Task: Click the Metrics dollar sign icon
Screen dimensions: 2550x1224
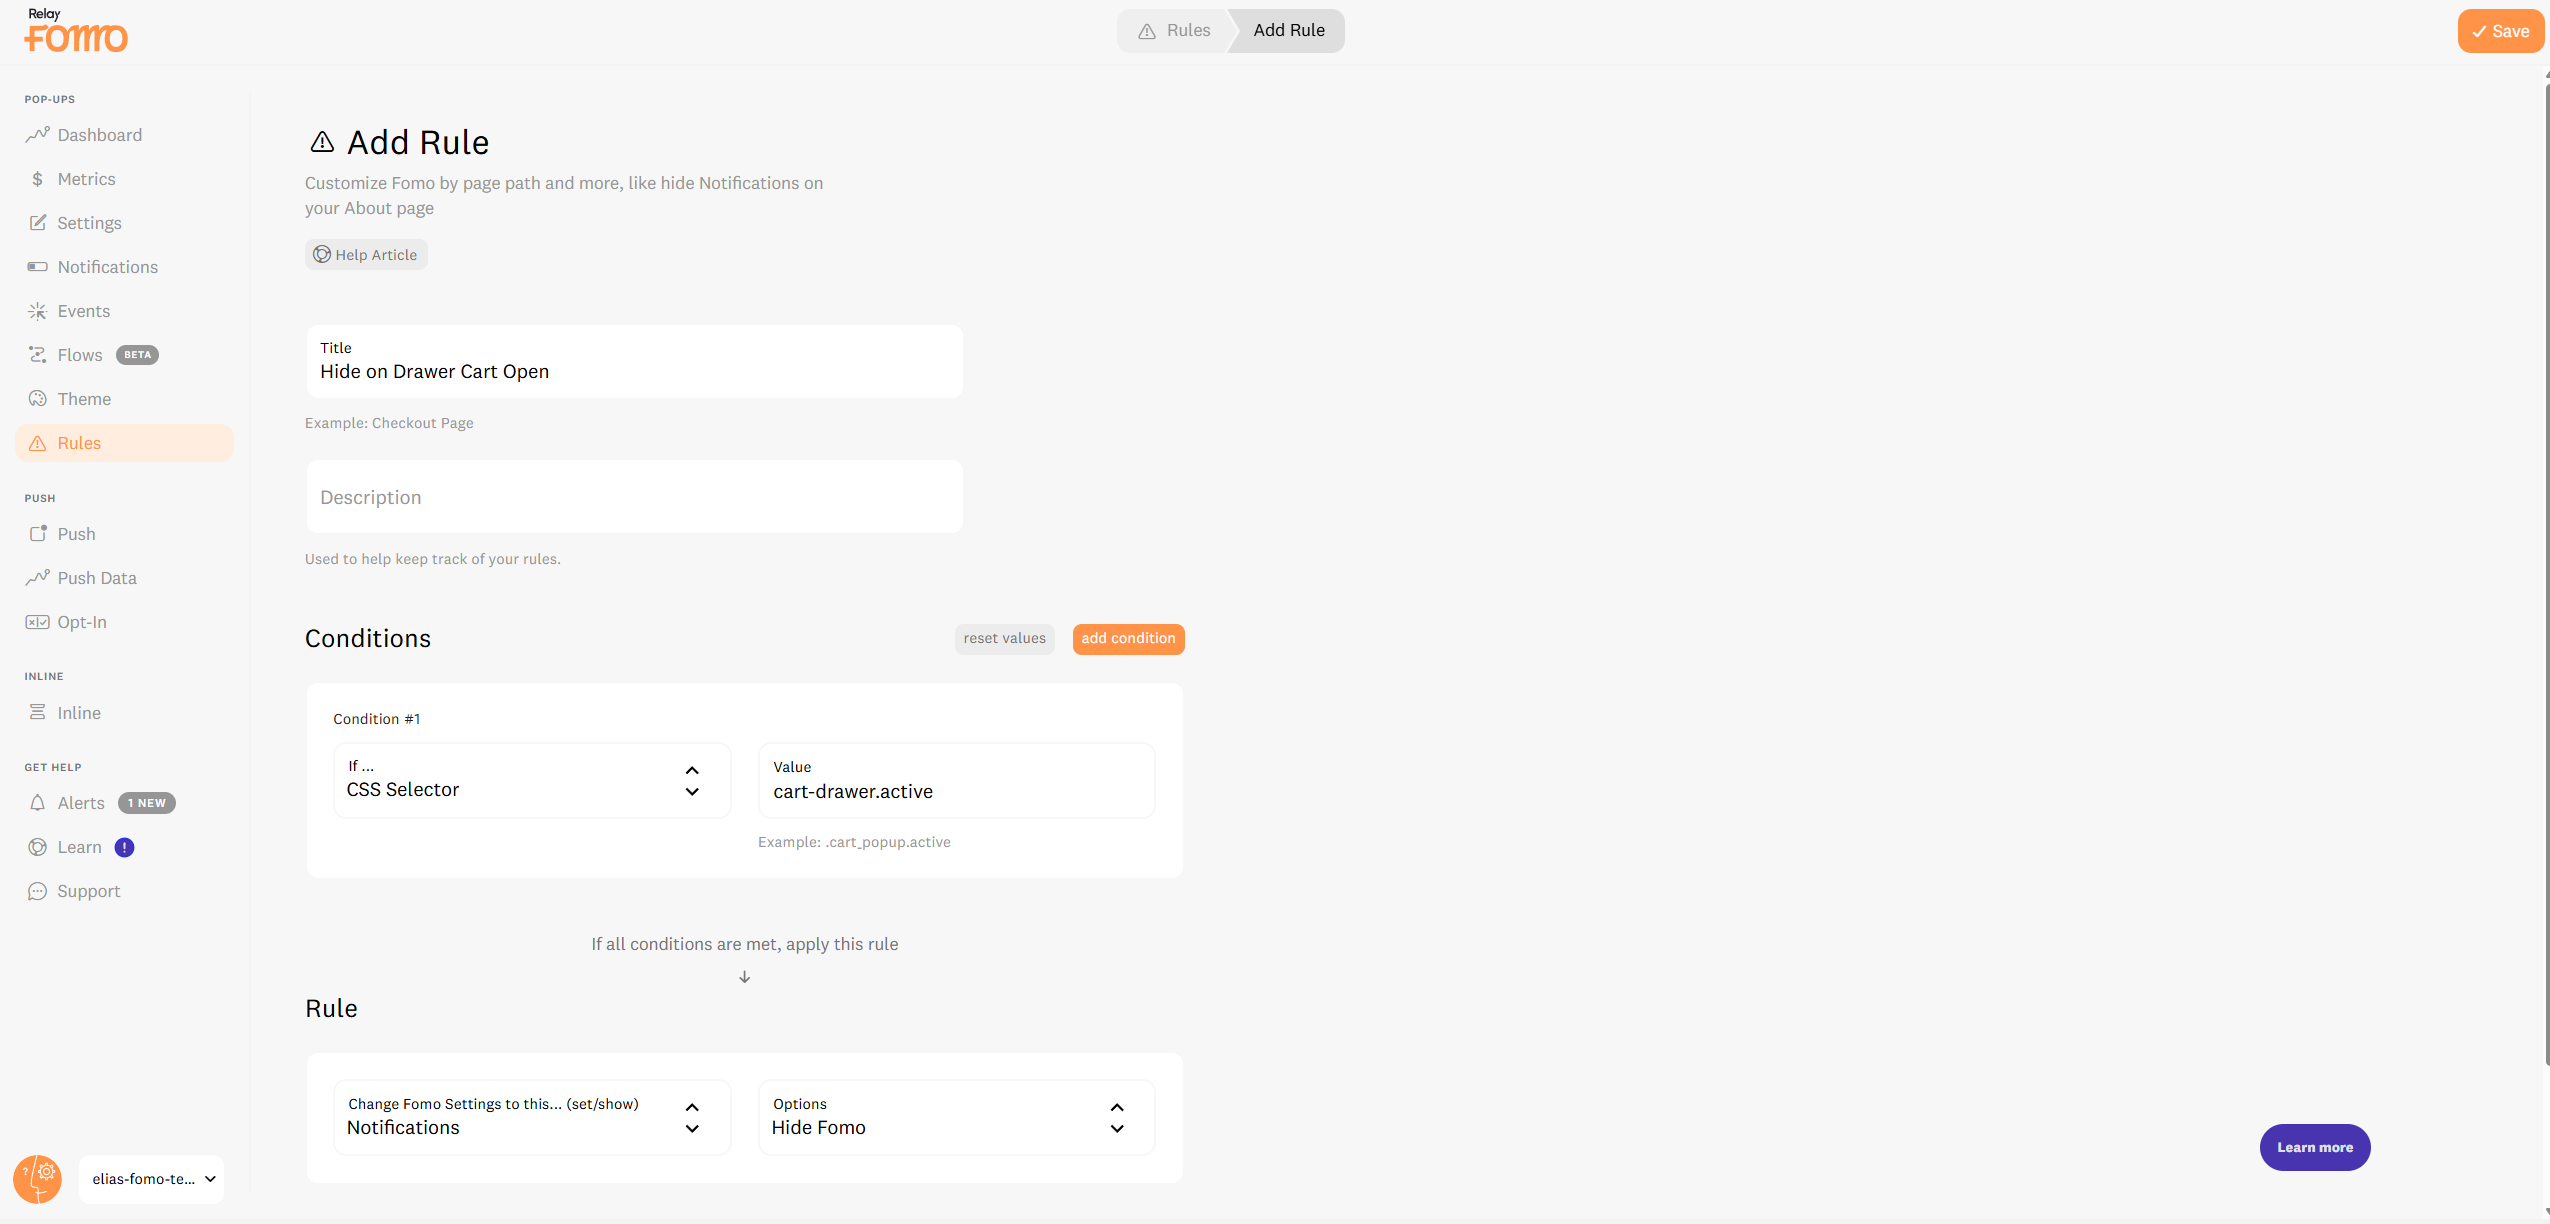Action: click(37, 179)
